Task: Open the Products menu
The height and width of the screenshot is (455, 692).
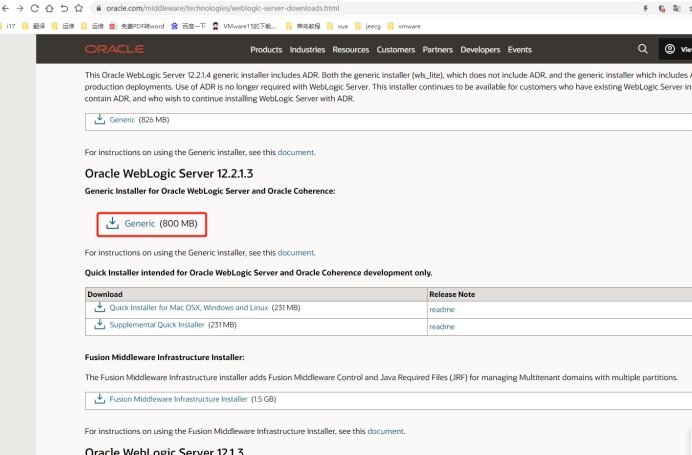Action: (266, 49)
